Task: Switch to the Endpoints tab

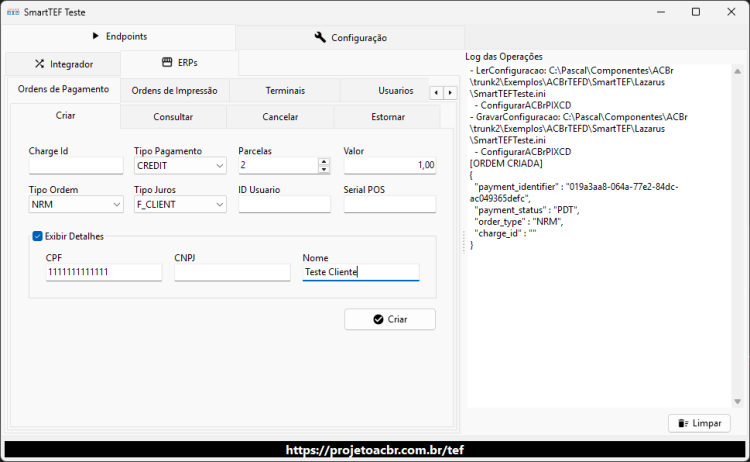Action: 118,36
